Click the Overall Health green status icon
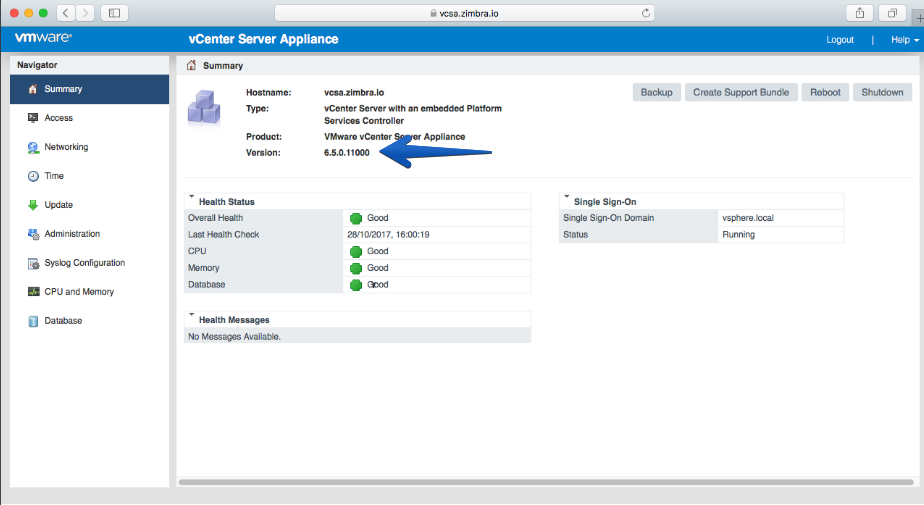 356,219
